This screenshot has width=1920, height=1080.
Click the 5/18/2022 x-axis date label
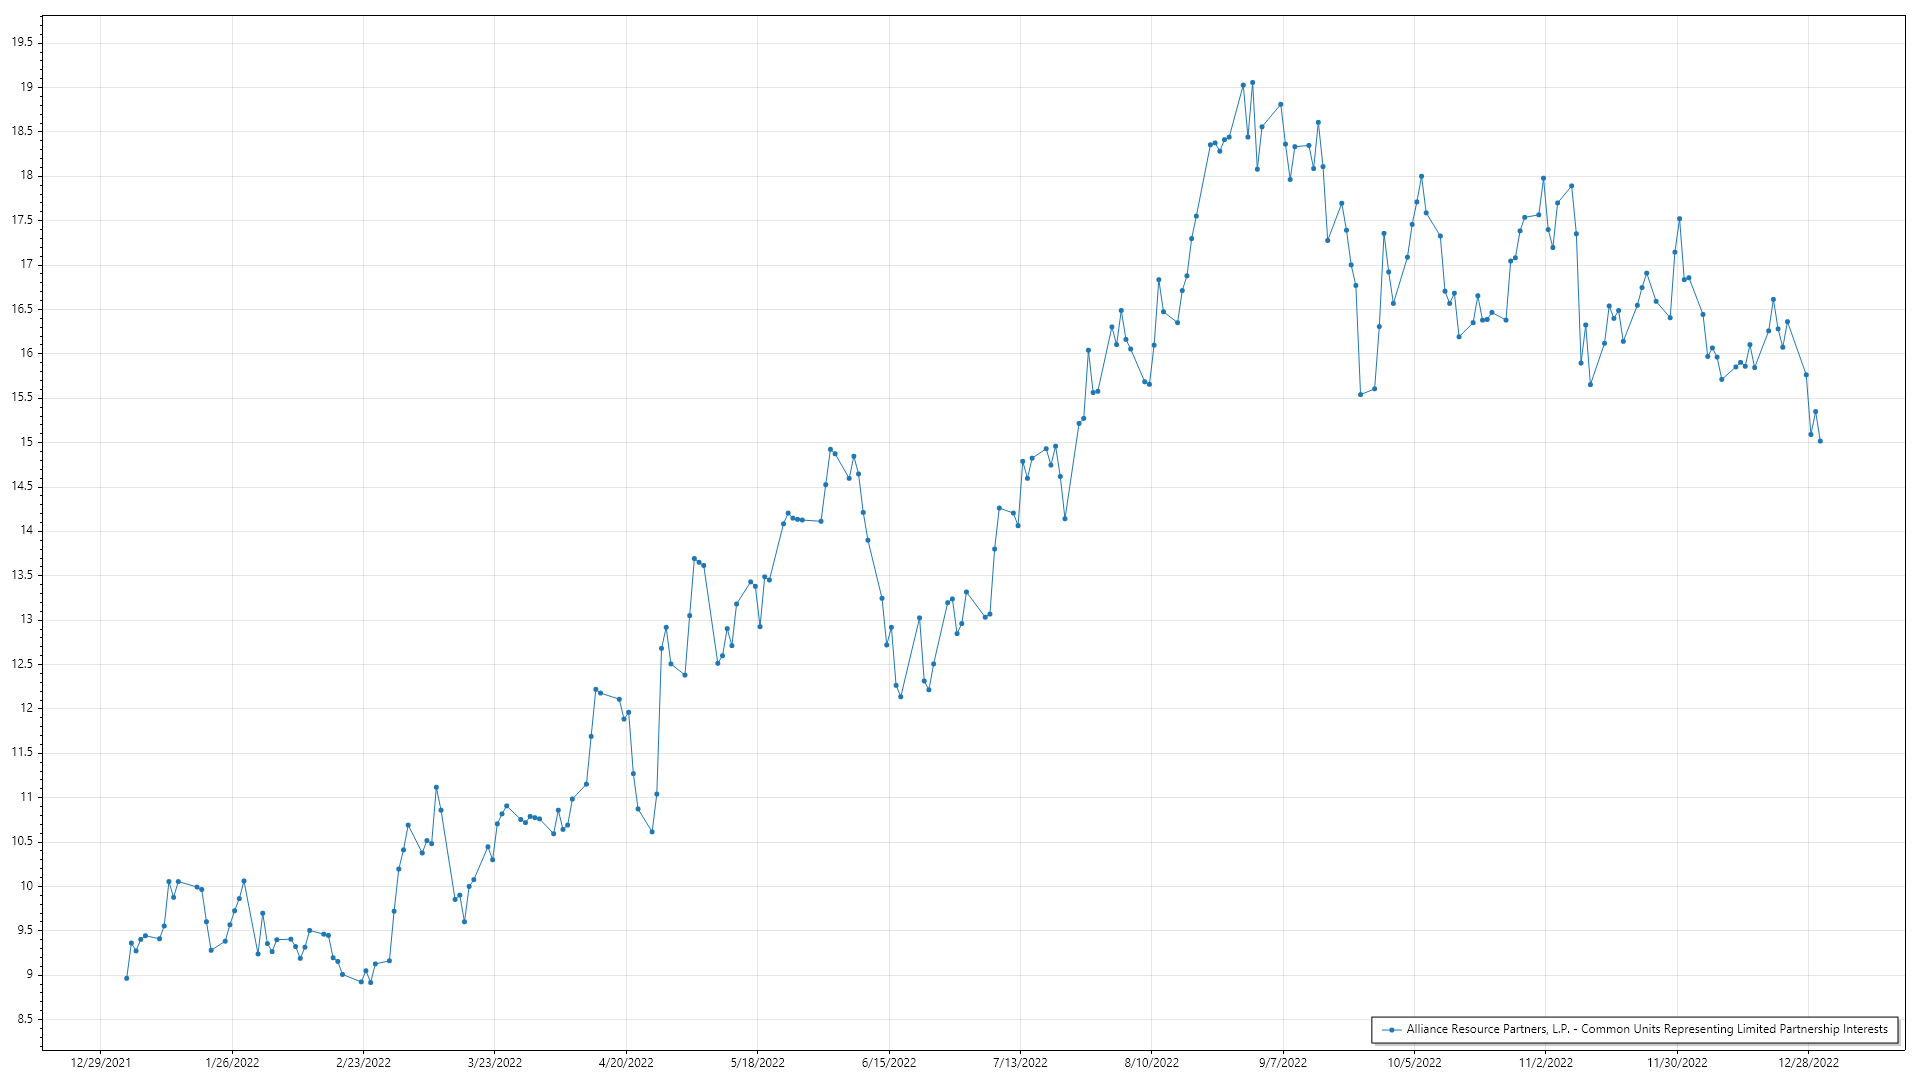pos(757,1062)
